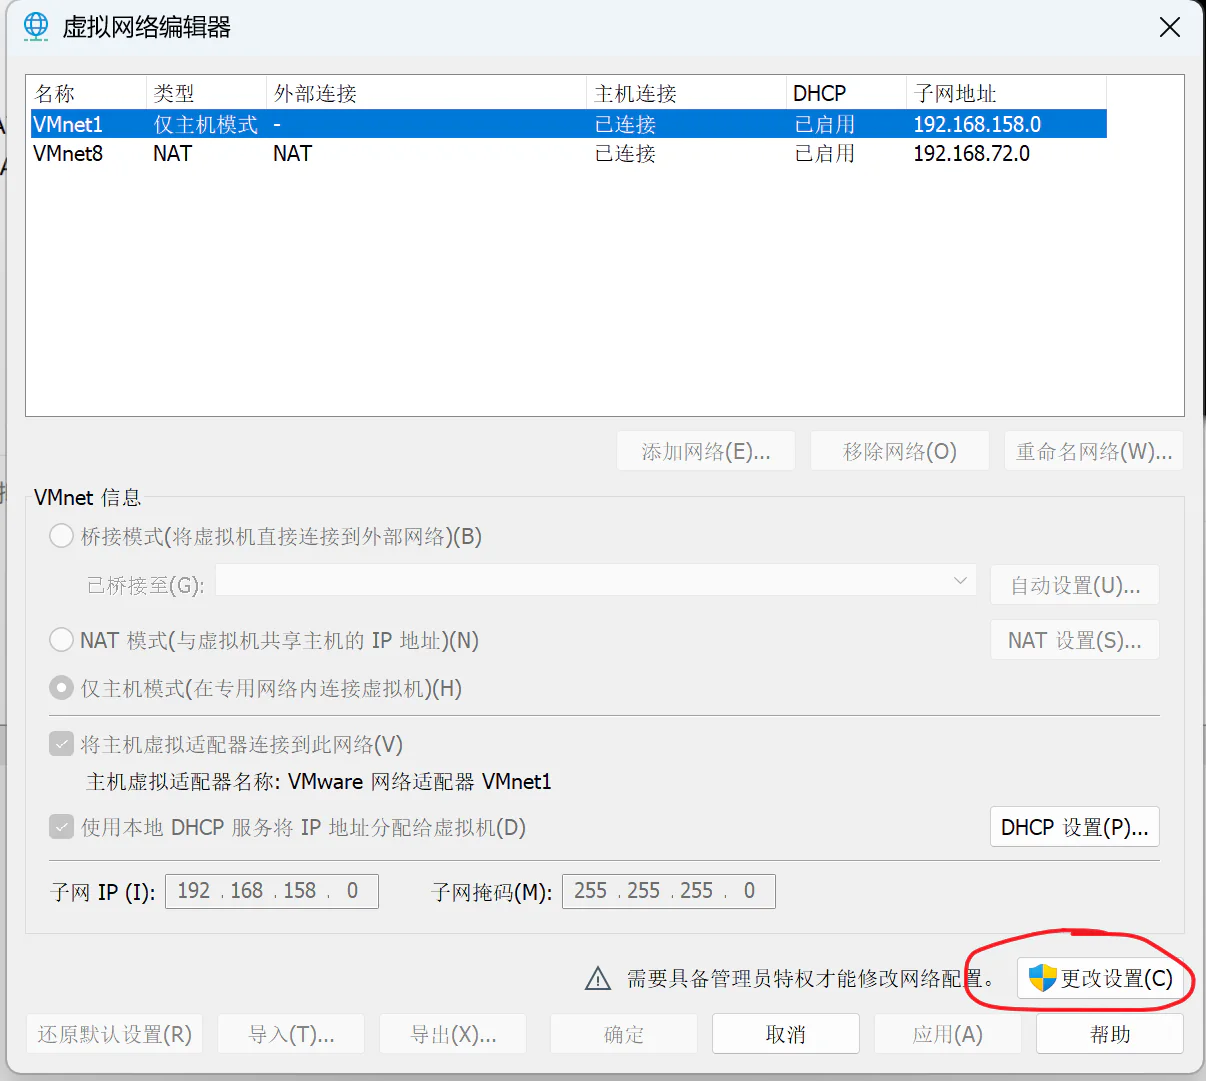The height and width of the screenshot is (1081, 1206).
Task: Click subnet address 192.168.158.0 cell
Action: [977, 124]
